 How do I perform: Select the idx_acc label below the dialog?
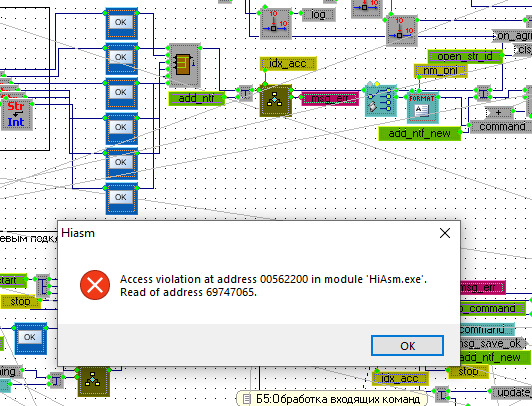click(x=400, y=378)
